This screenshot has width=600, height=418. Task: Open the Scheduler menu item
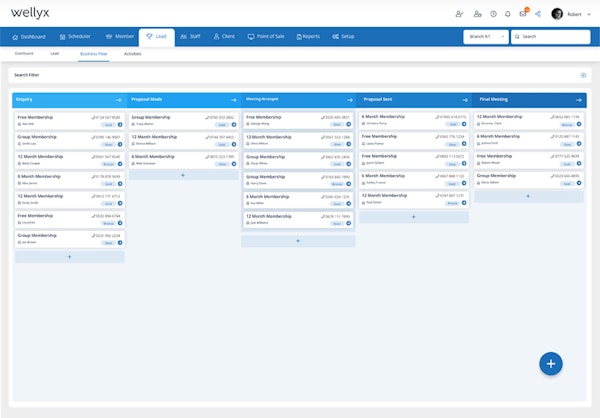pyautogui.click(x=75, y=37)
